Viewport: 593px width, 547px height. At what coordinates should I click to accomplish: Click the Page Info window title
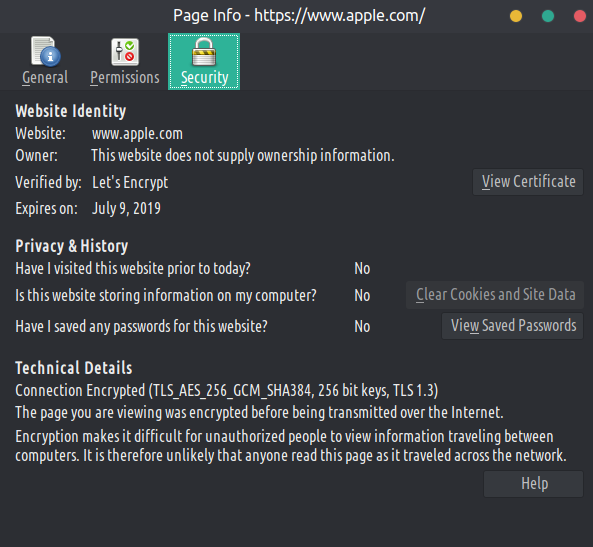(x=299, y=16)
